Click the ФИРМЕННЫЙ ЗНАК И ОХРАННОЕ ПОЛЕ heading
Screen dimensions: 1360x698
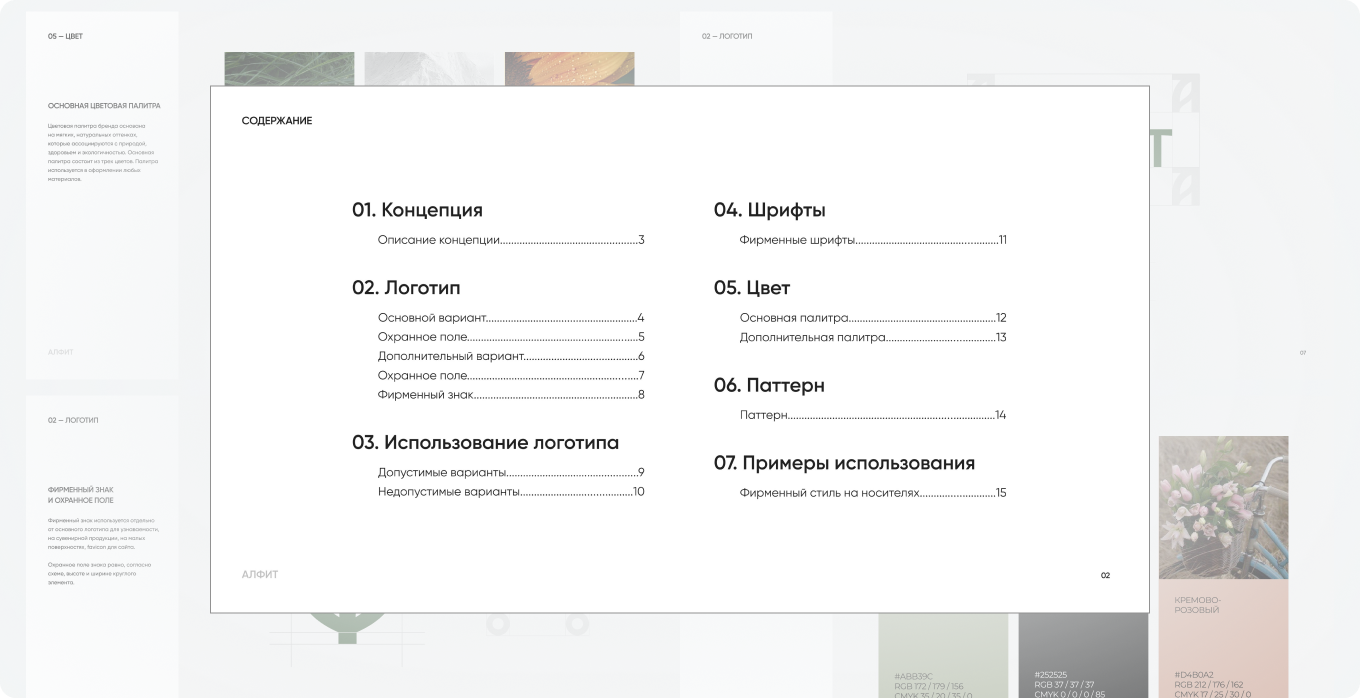(x=81, y=495)
